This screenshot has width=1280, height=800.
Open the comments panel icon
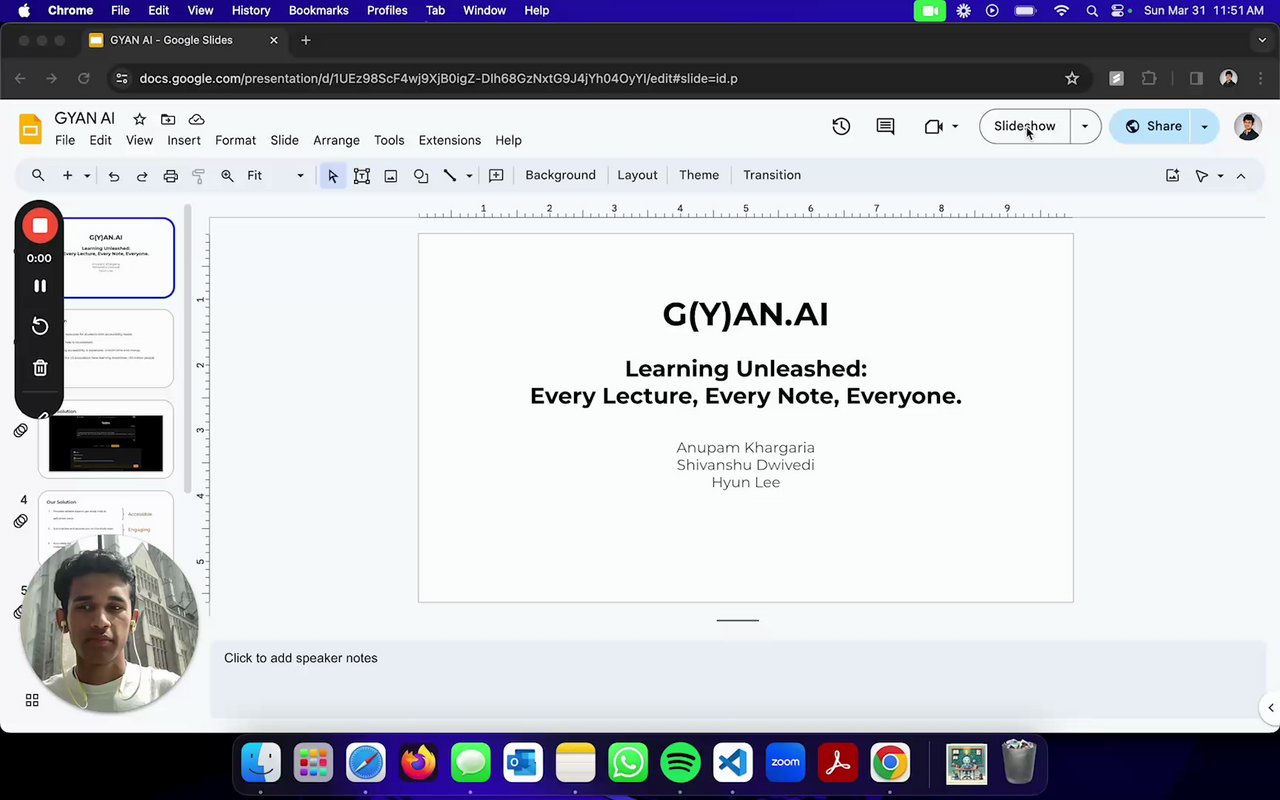point(885,126)
